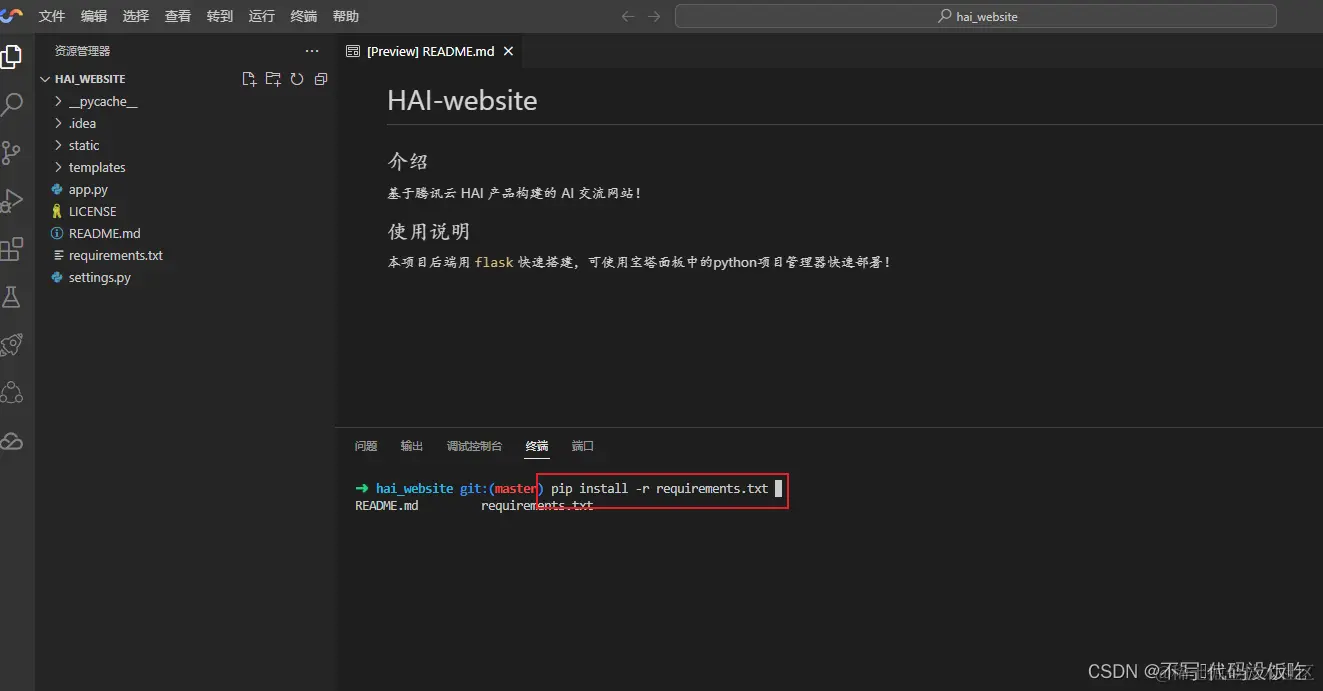This screenshot has width=1323, height=691.
Task: Open the 选择 menu
Action: [136, 16]
